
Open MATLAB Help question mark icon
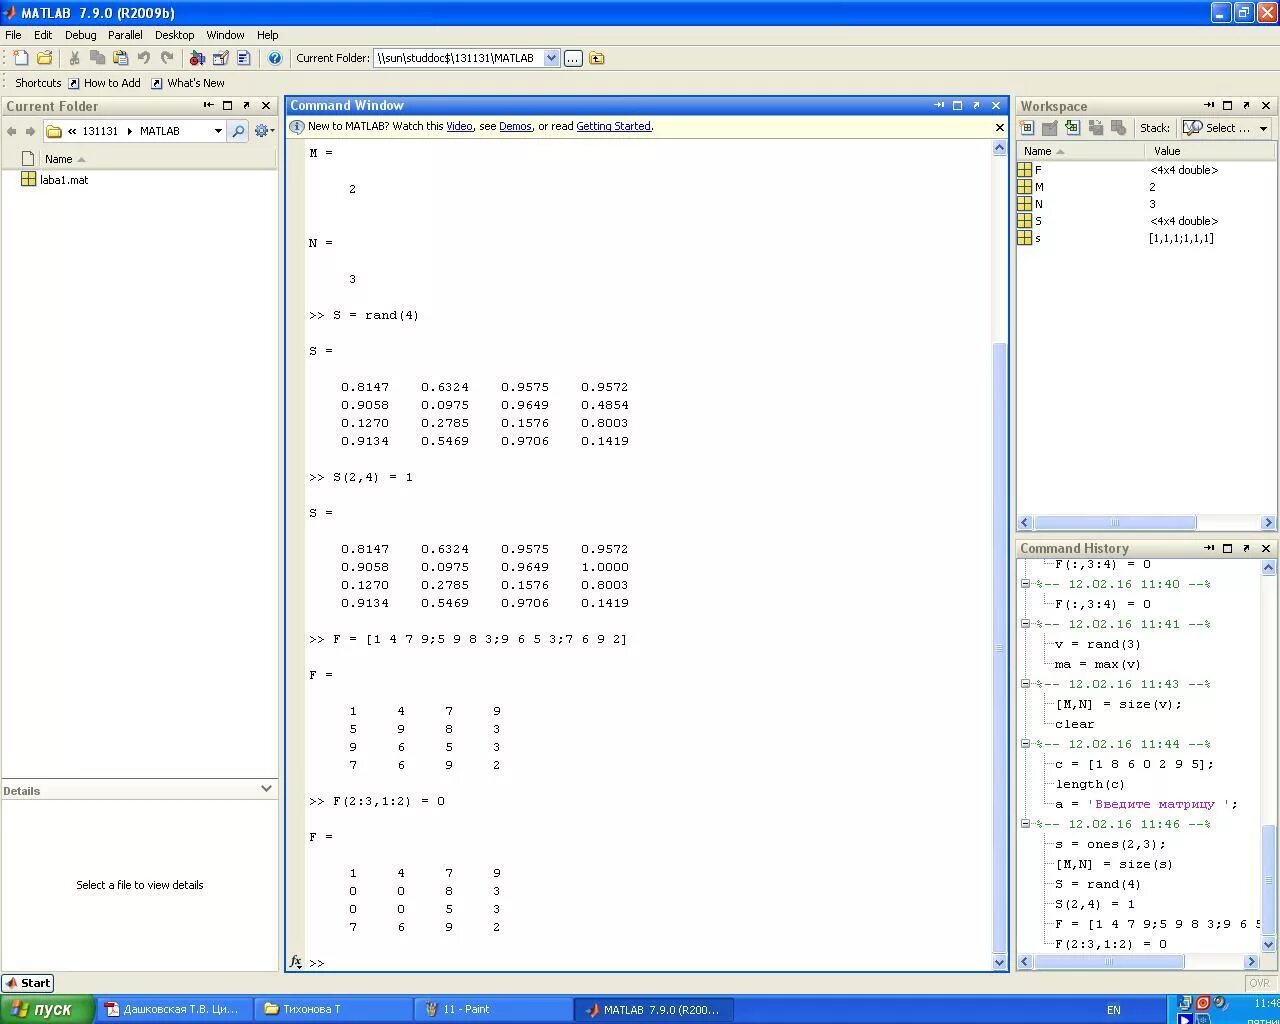[275, 58]
